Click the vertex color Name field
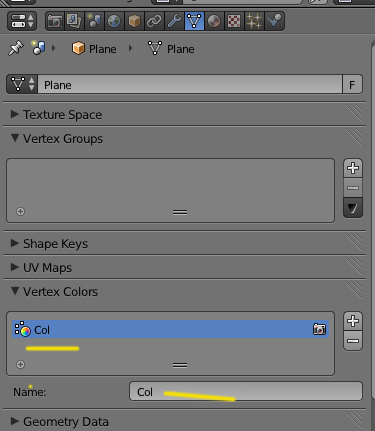The height and width of the screenshot is (431, 375). coord(246,391)
